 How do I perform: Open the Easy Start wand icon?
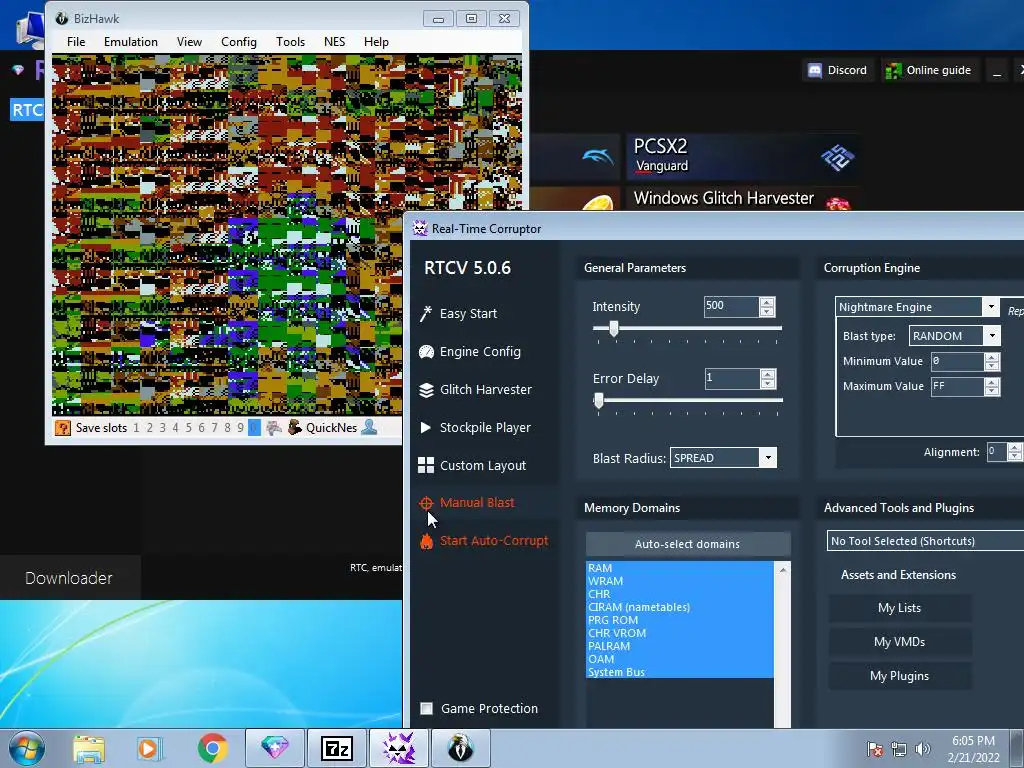(x=426, y=314)
